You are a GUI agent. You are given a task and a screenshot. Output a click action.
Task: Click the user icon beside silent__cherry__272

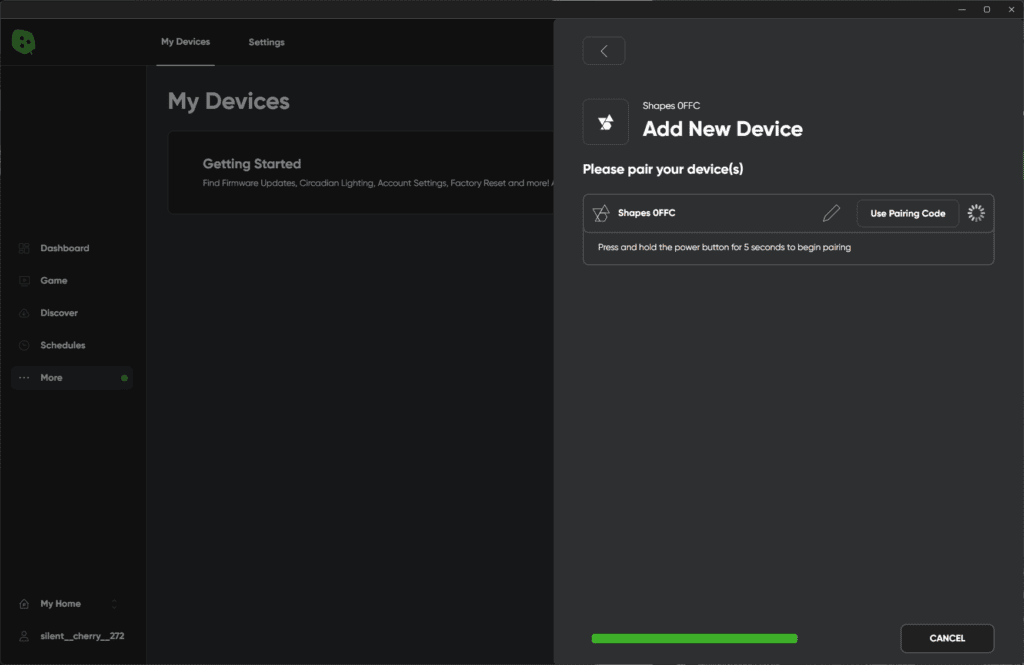point(24,636)
